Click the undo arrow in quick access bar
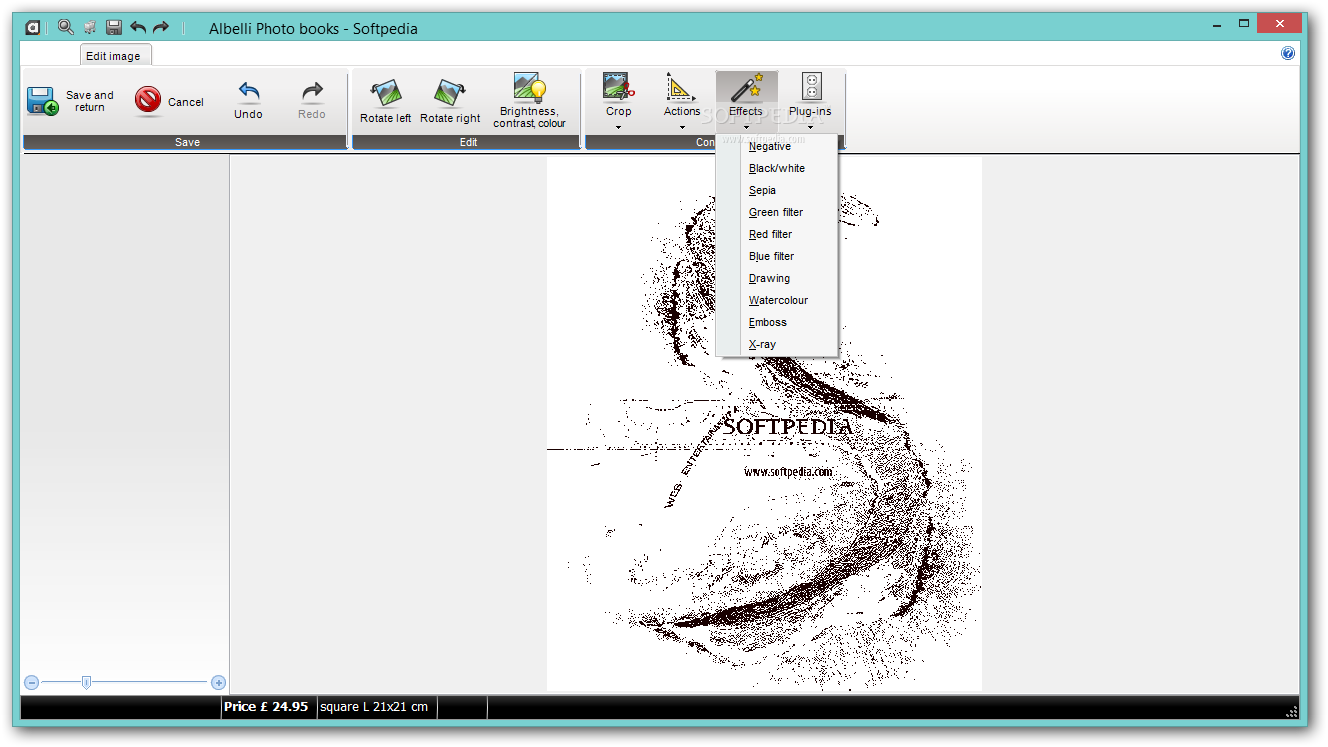Image resolution: width=1328 pixels, height=747 pixels. tap(138, 27)
